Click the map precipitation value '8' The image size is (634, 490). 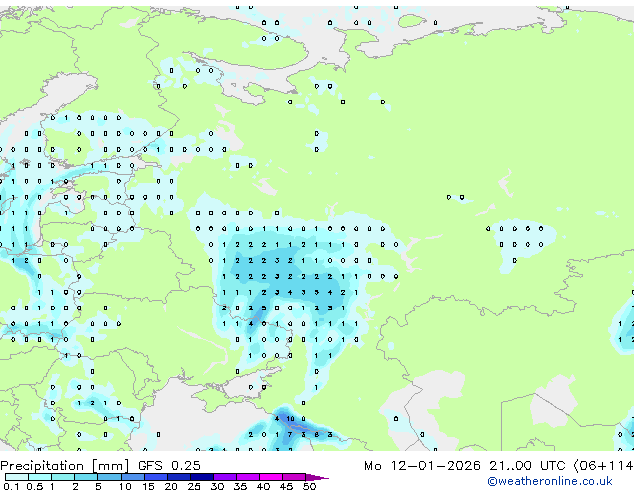[317, 435]
